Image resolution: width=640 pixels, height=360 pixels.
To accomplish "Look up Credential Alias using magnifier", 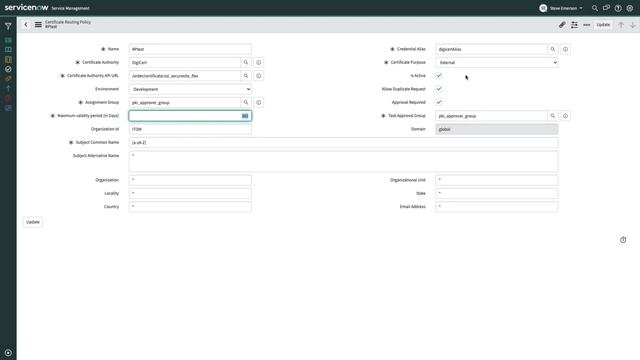I will pyautogui.click(x=553, y=49).
